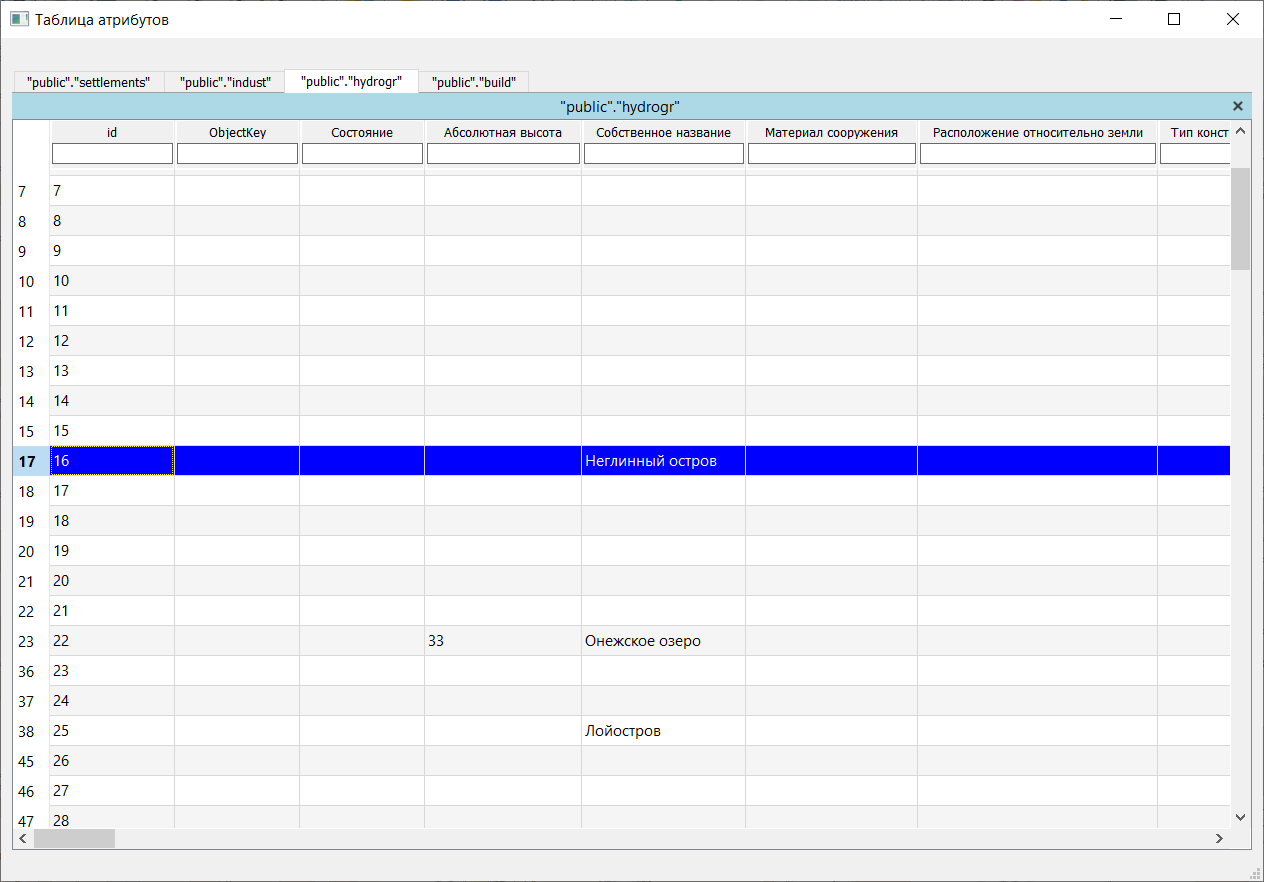1264x882 pixels.
Task: Click the attribute table window icon
Action: tap(19, 19)
